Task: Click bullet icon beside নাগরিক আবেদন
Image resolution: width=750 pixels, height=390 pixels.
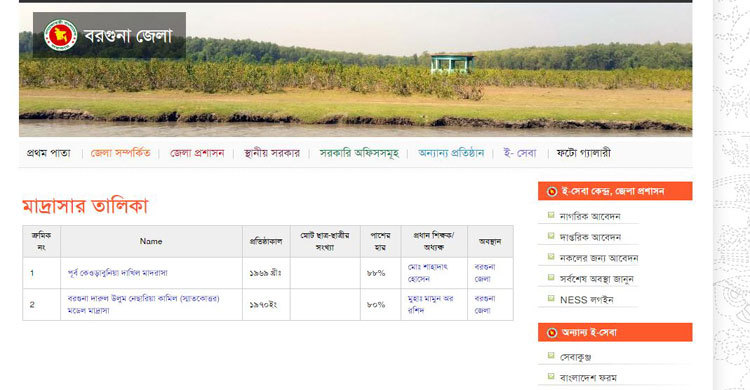Action: [x=551, y=215]
